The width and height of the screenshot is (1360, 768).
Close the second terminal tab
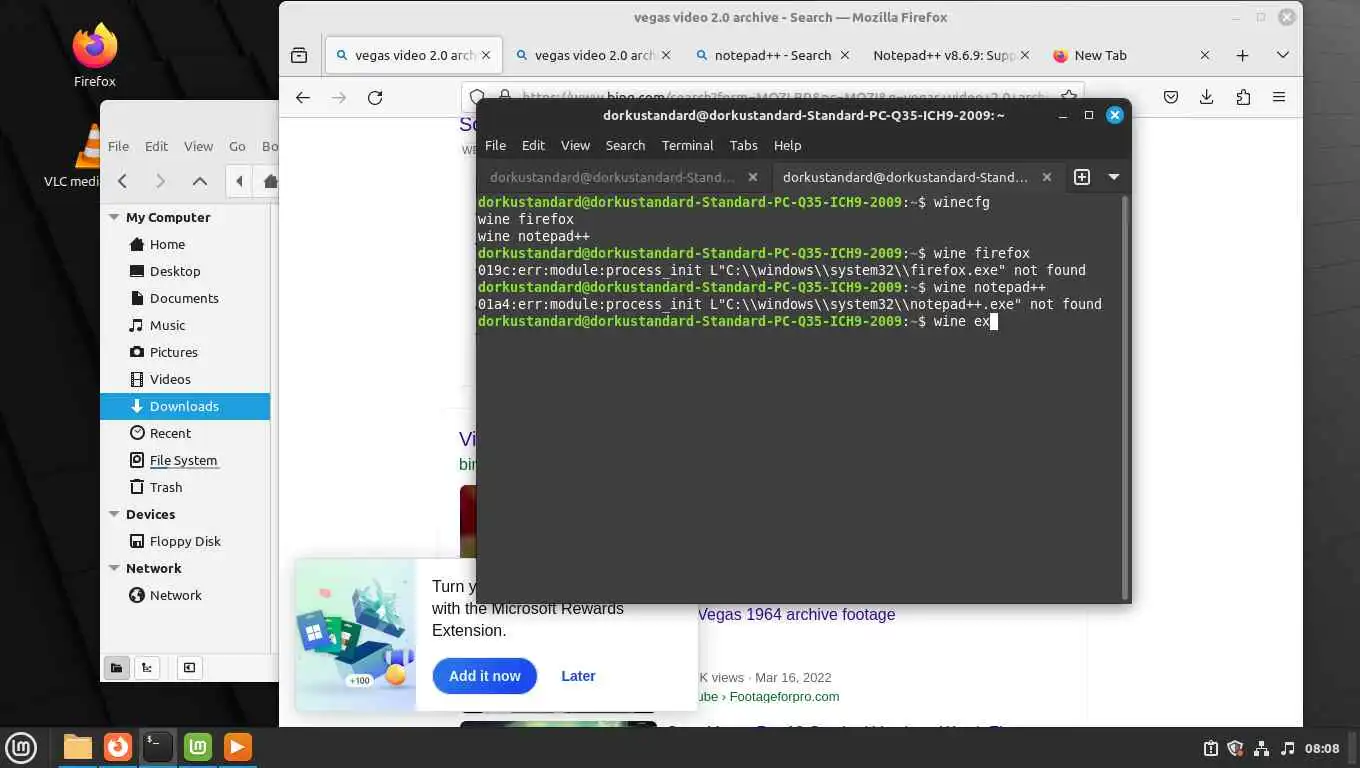[1047, 177]
